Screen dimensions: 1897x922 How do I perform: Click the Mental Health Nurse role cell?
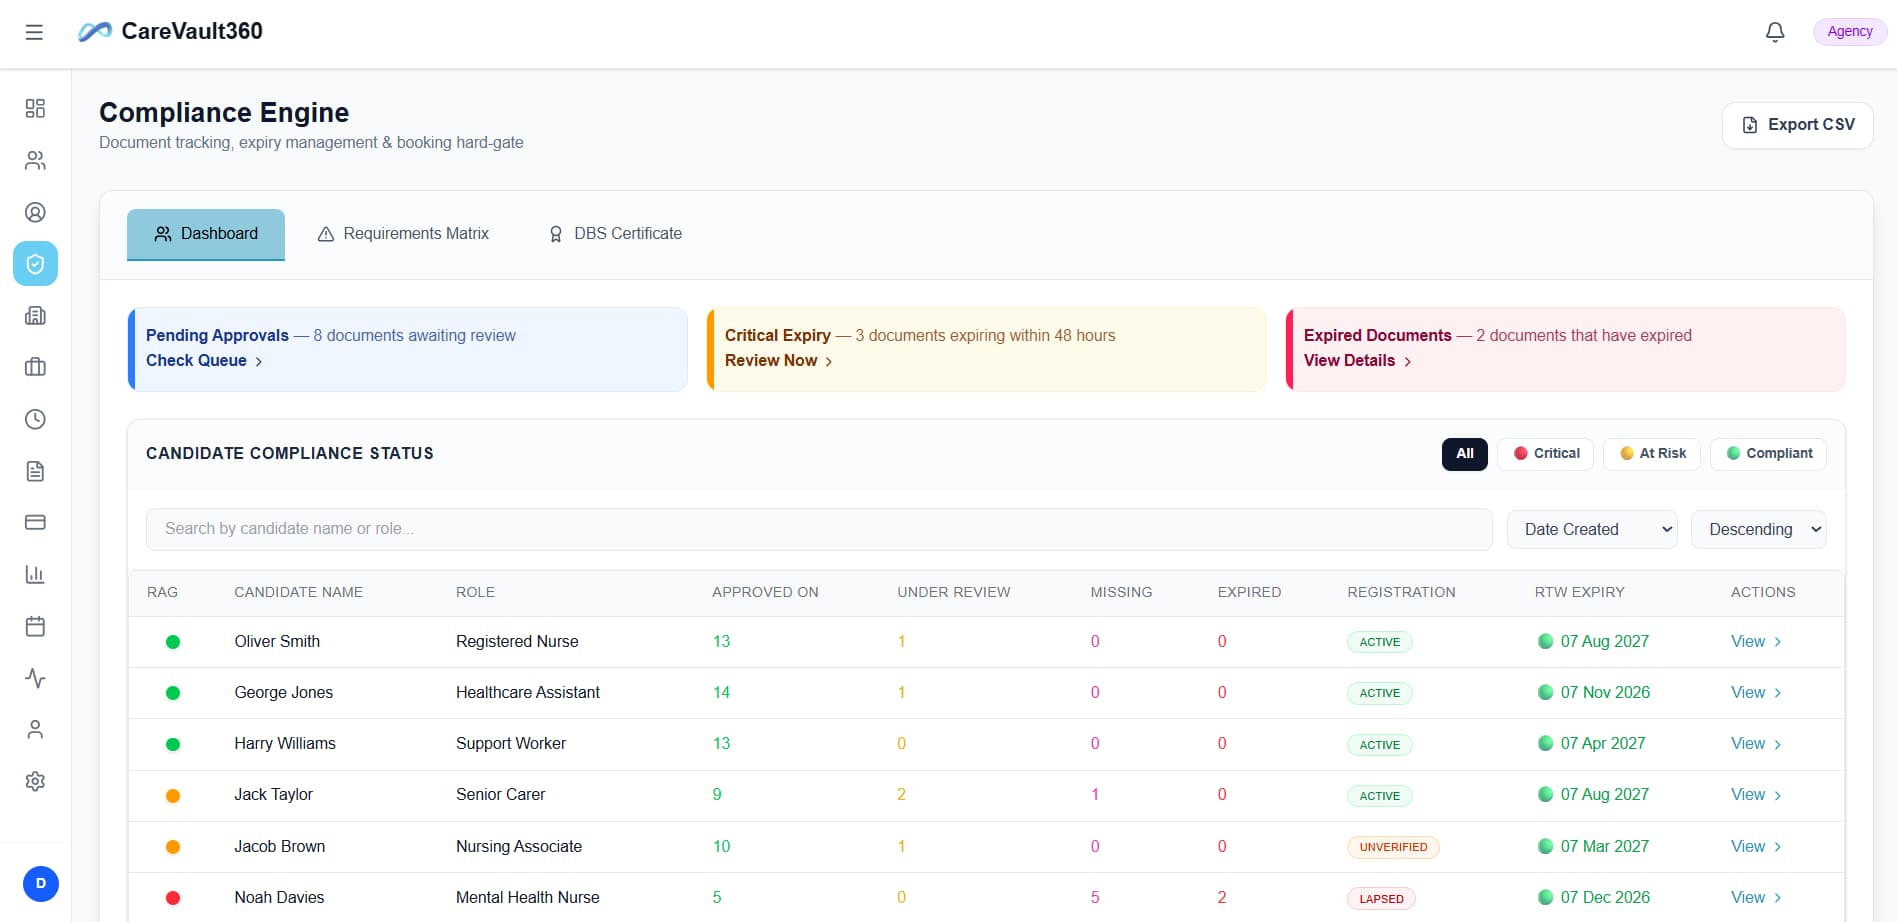(x=527, y=898)
